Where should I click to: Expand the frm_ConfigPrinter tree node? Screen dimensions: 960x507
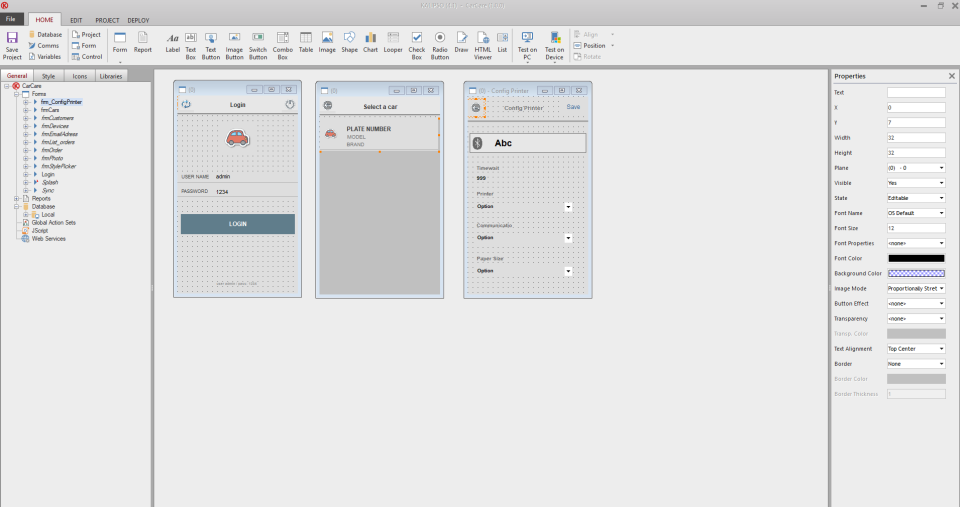(x=26, y=102)
